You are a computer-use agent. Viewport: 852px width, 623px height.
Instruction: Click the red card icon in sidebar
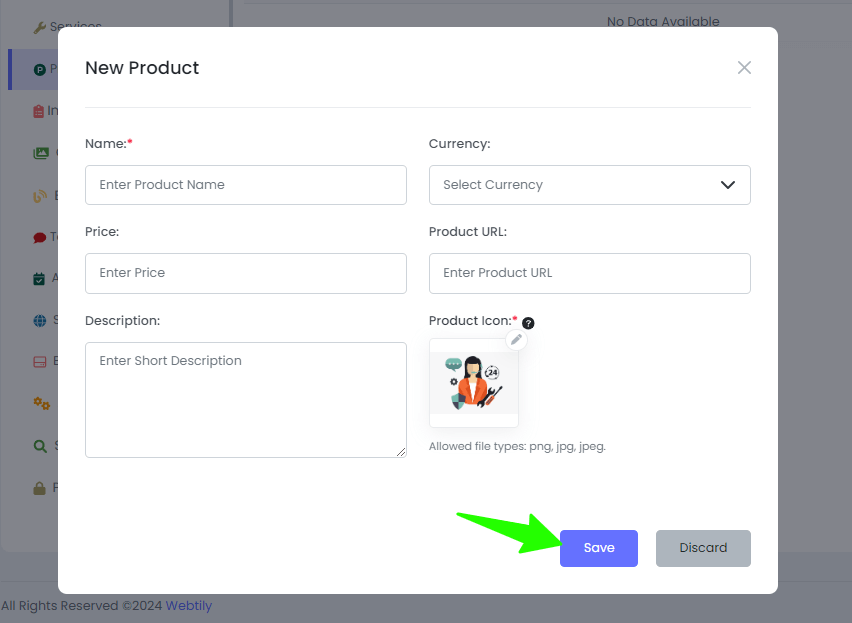[x=40, y=362]
